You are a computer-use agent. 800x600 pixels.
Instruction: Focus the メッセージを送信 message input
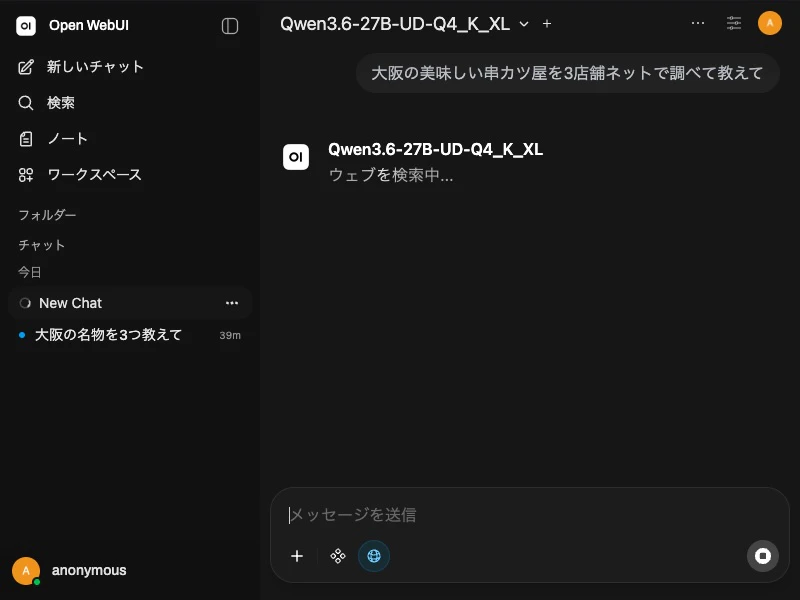pos(530,515)
